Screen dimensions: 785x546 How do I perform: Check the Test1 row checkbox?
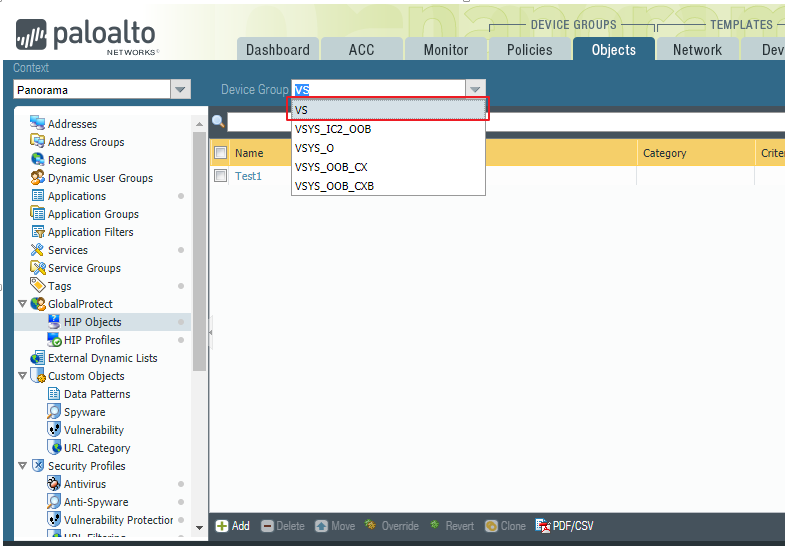(220, 176)
